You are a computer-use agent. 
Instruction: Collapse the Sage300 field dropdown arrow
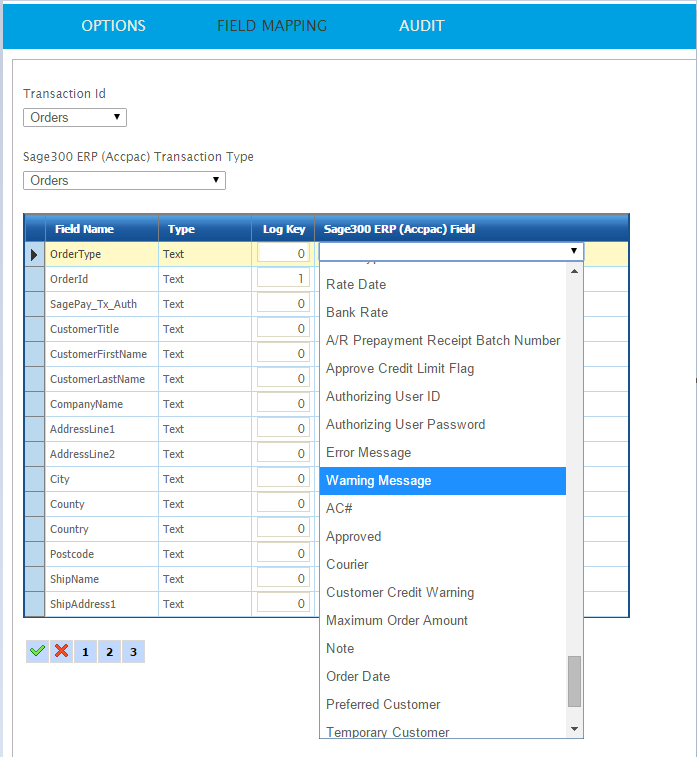573,252
